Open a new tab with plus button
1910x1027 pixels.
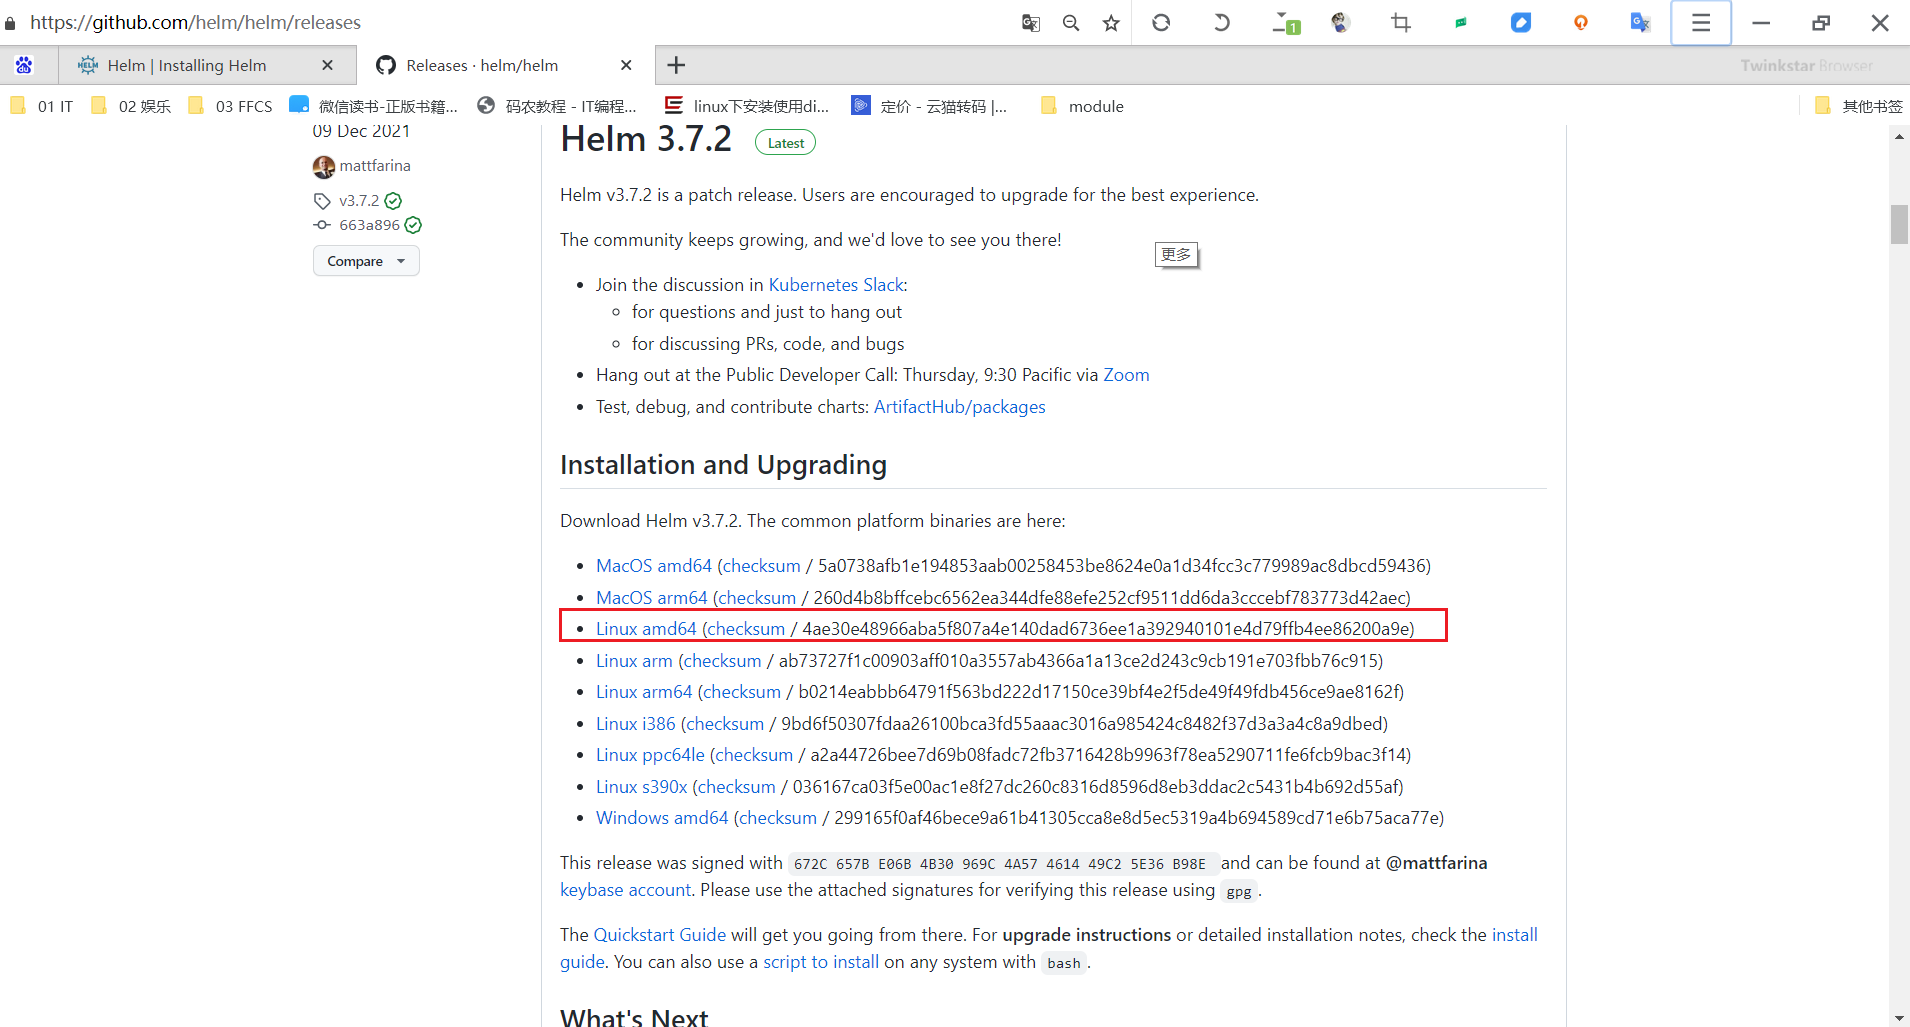(676, 65)
